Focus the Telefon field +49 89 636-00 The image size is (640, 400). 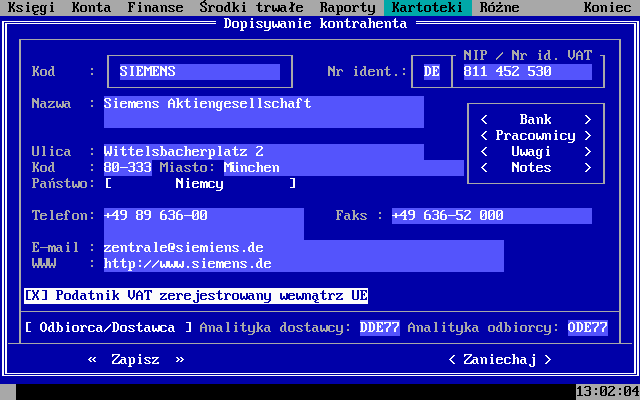(x=204, y=224)
